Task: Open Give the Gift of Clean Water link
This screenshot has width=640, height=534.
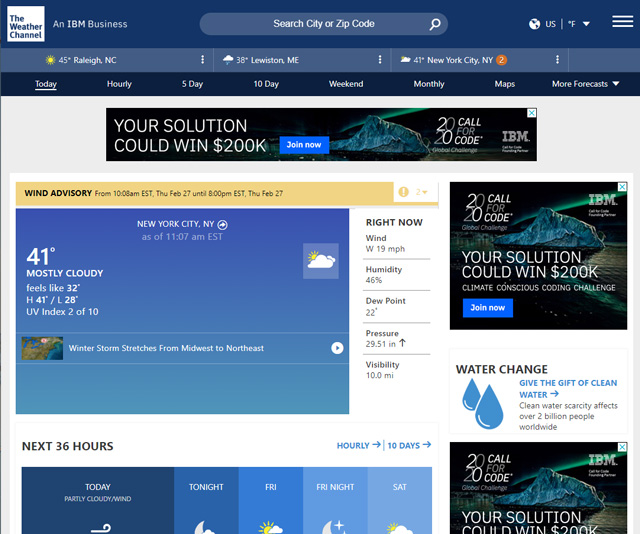Action: tap(568, 389)
